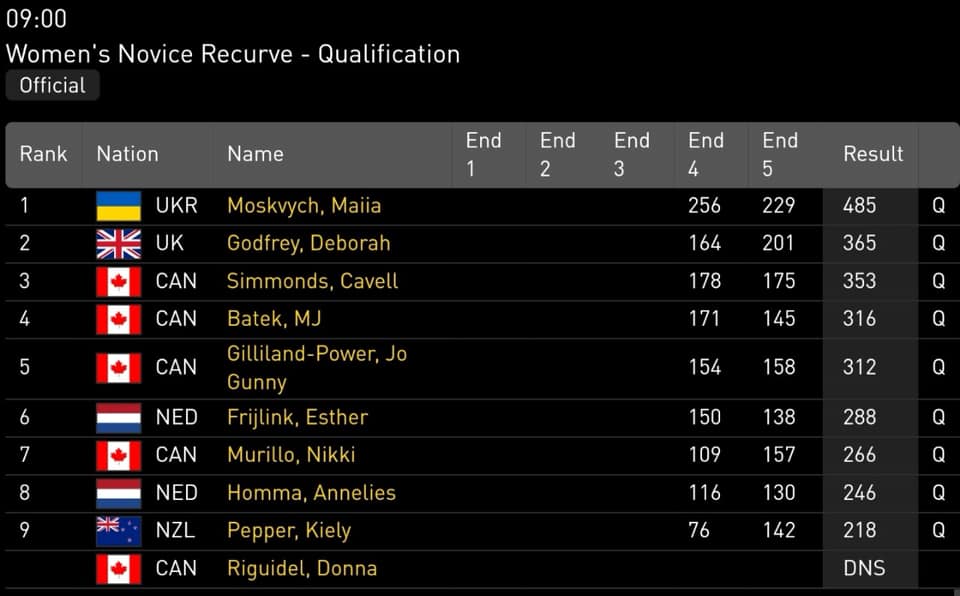Viewport: 960px width, 596px height.
Task: Click the Netherlands flag beside Homma, Annelies
Action: coord(118,493)
